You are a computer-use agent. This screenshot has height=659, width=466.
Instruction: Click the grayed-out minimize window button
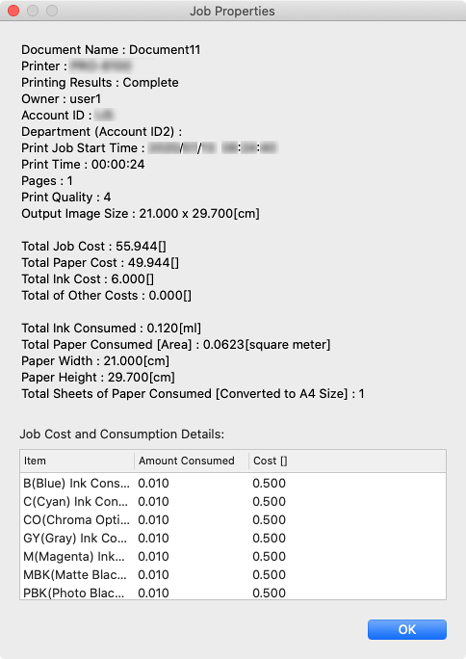point(33,11)
